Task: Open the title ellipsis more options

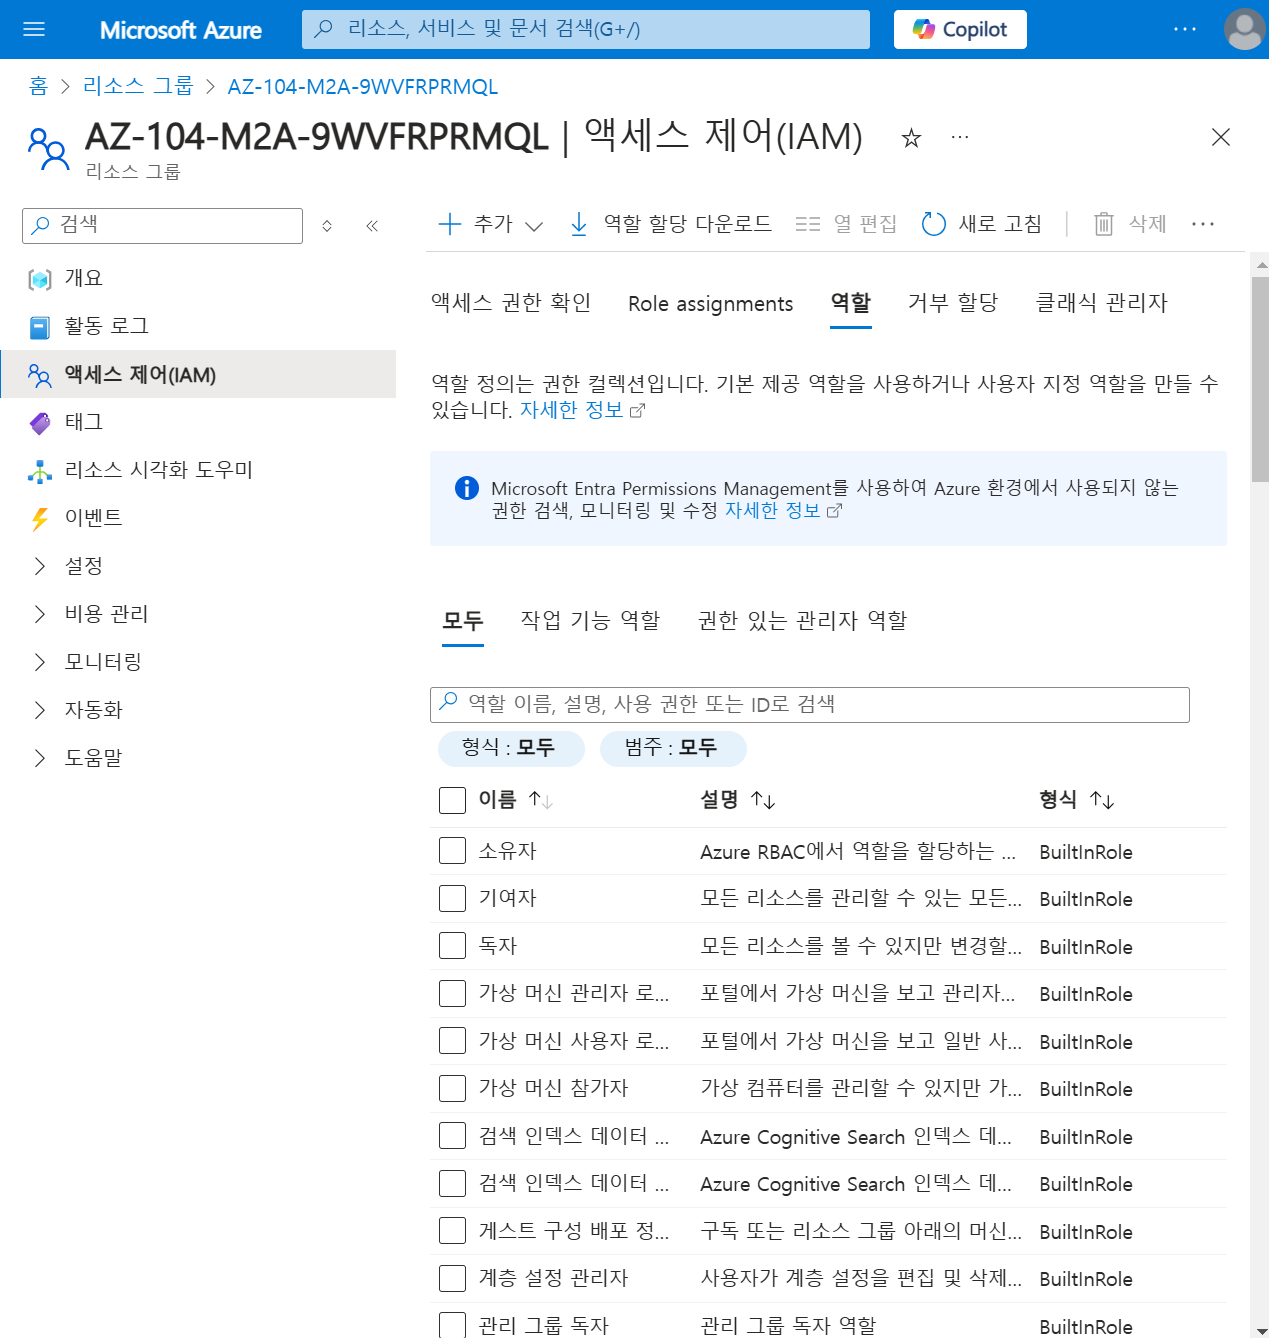Action: (x=960, y=137)
